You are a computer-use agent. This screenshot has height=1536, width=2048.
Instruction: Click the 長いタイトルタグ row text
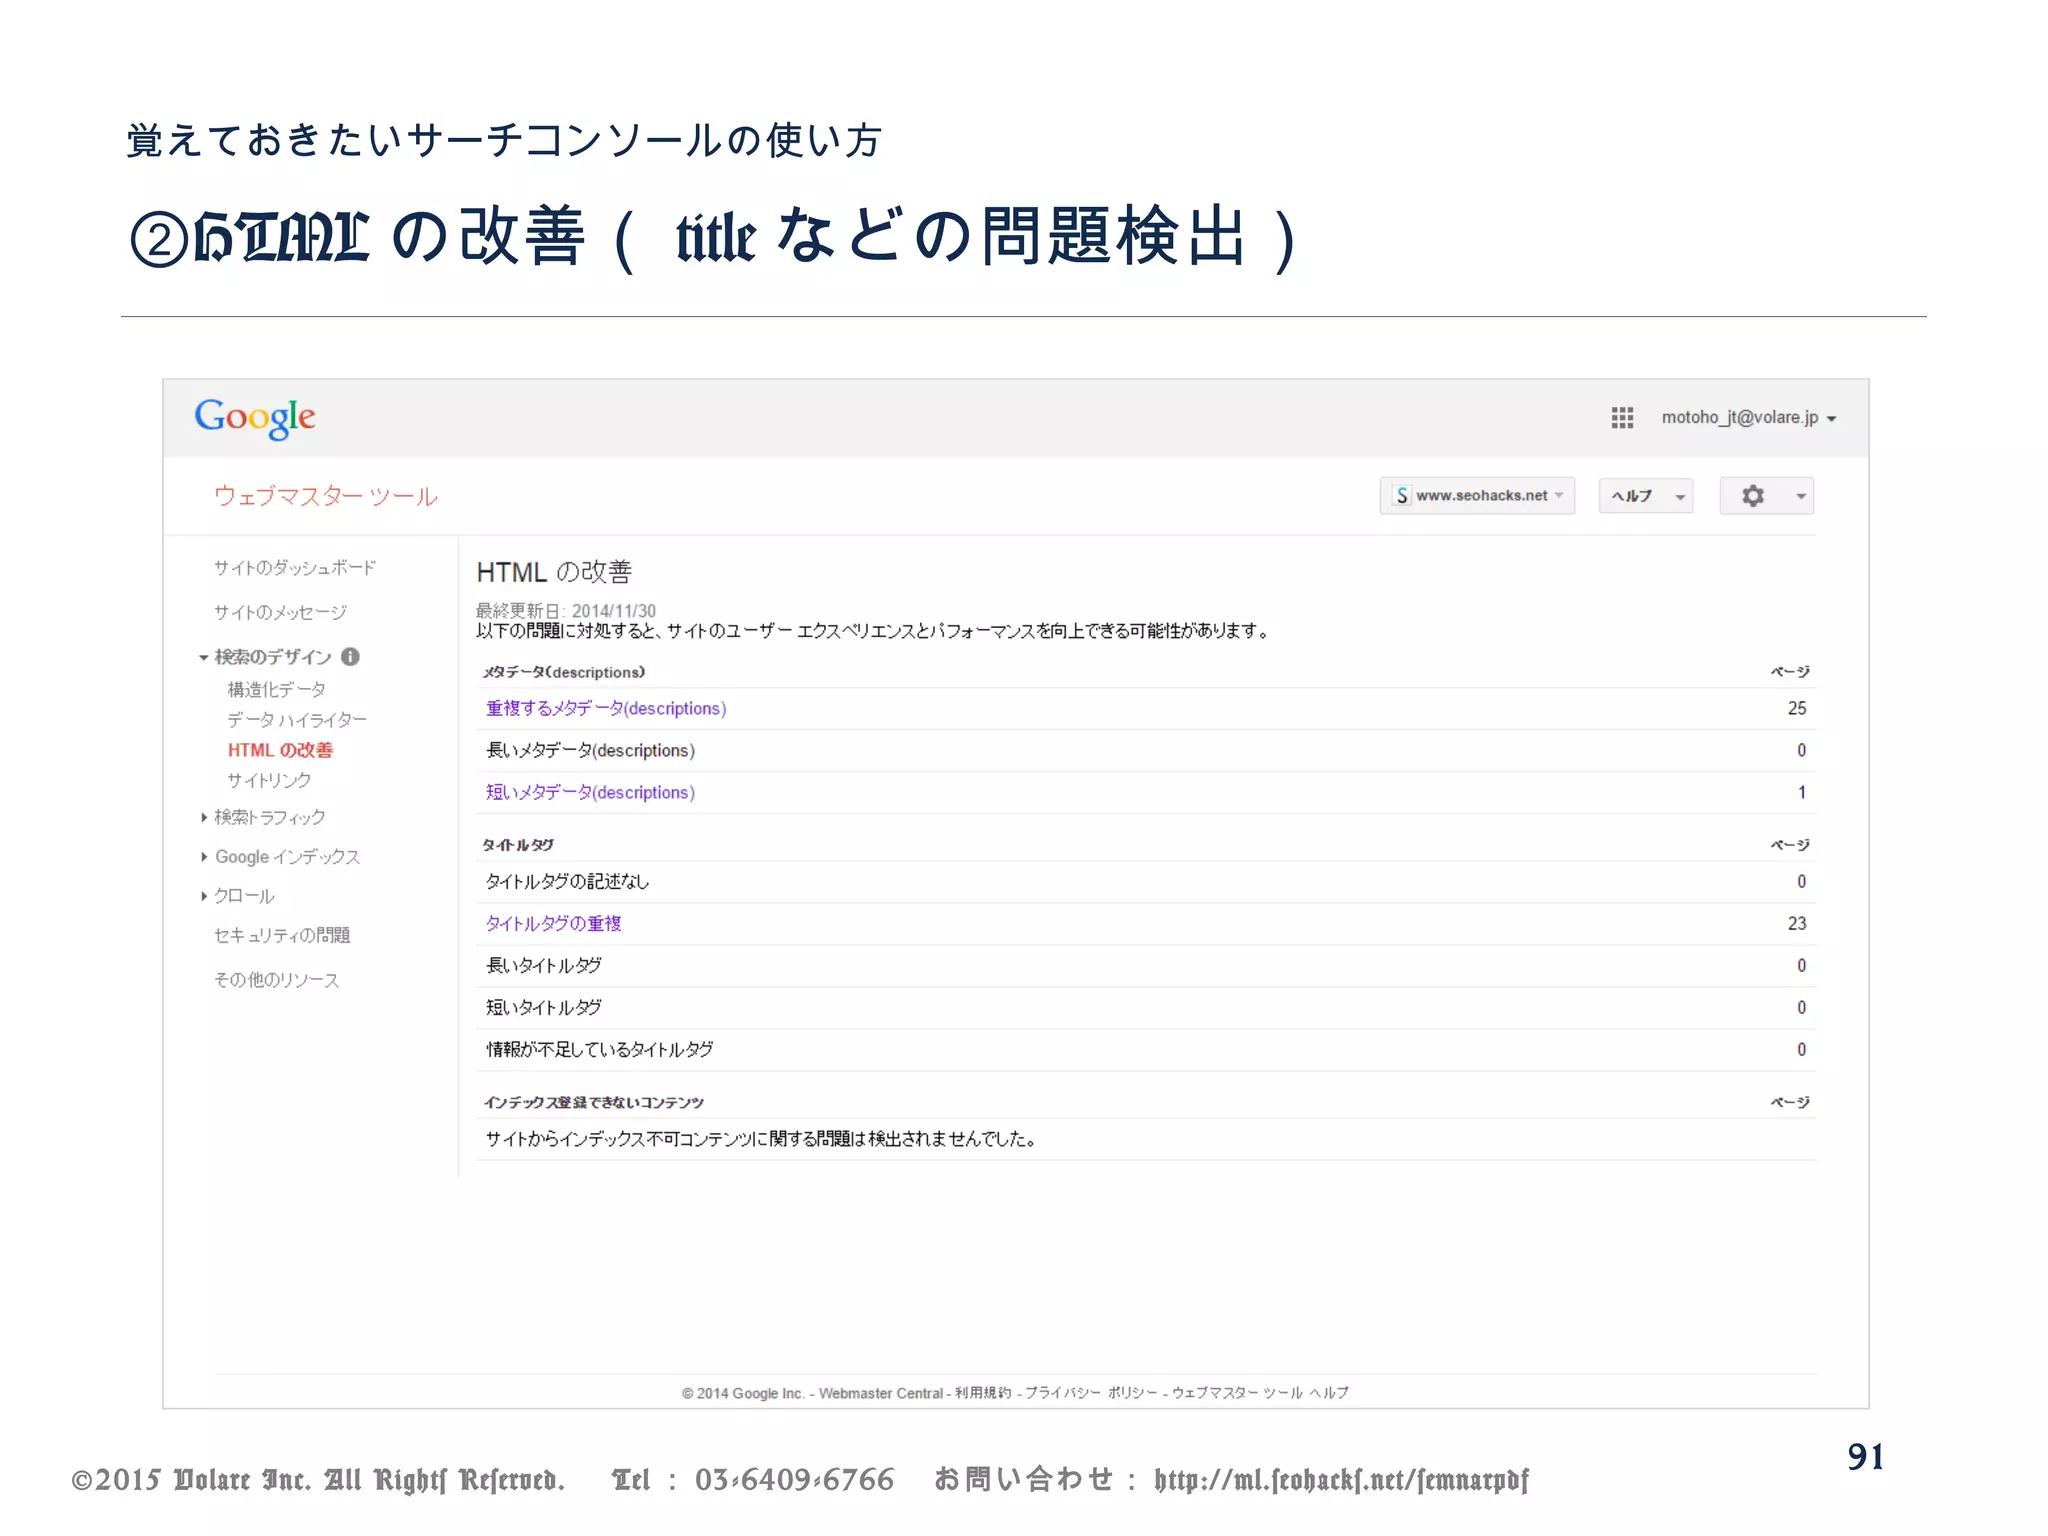(543, 965)
